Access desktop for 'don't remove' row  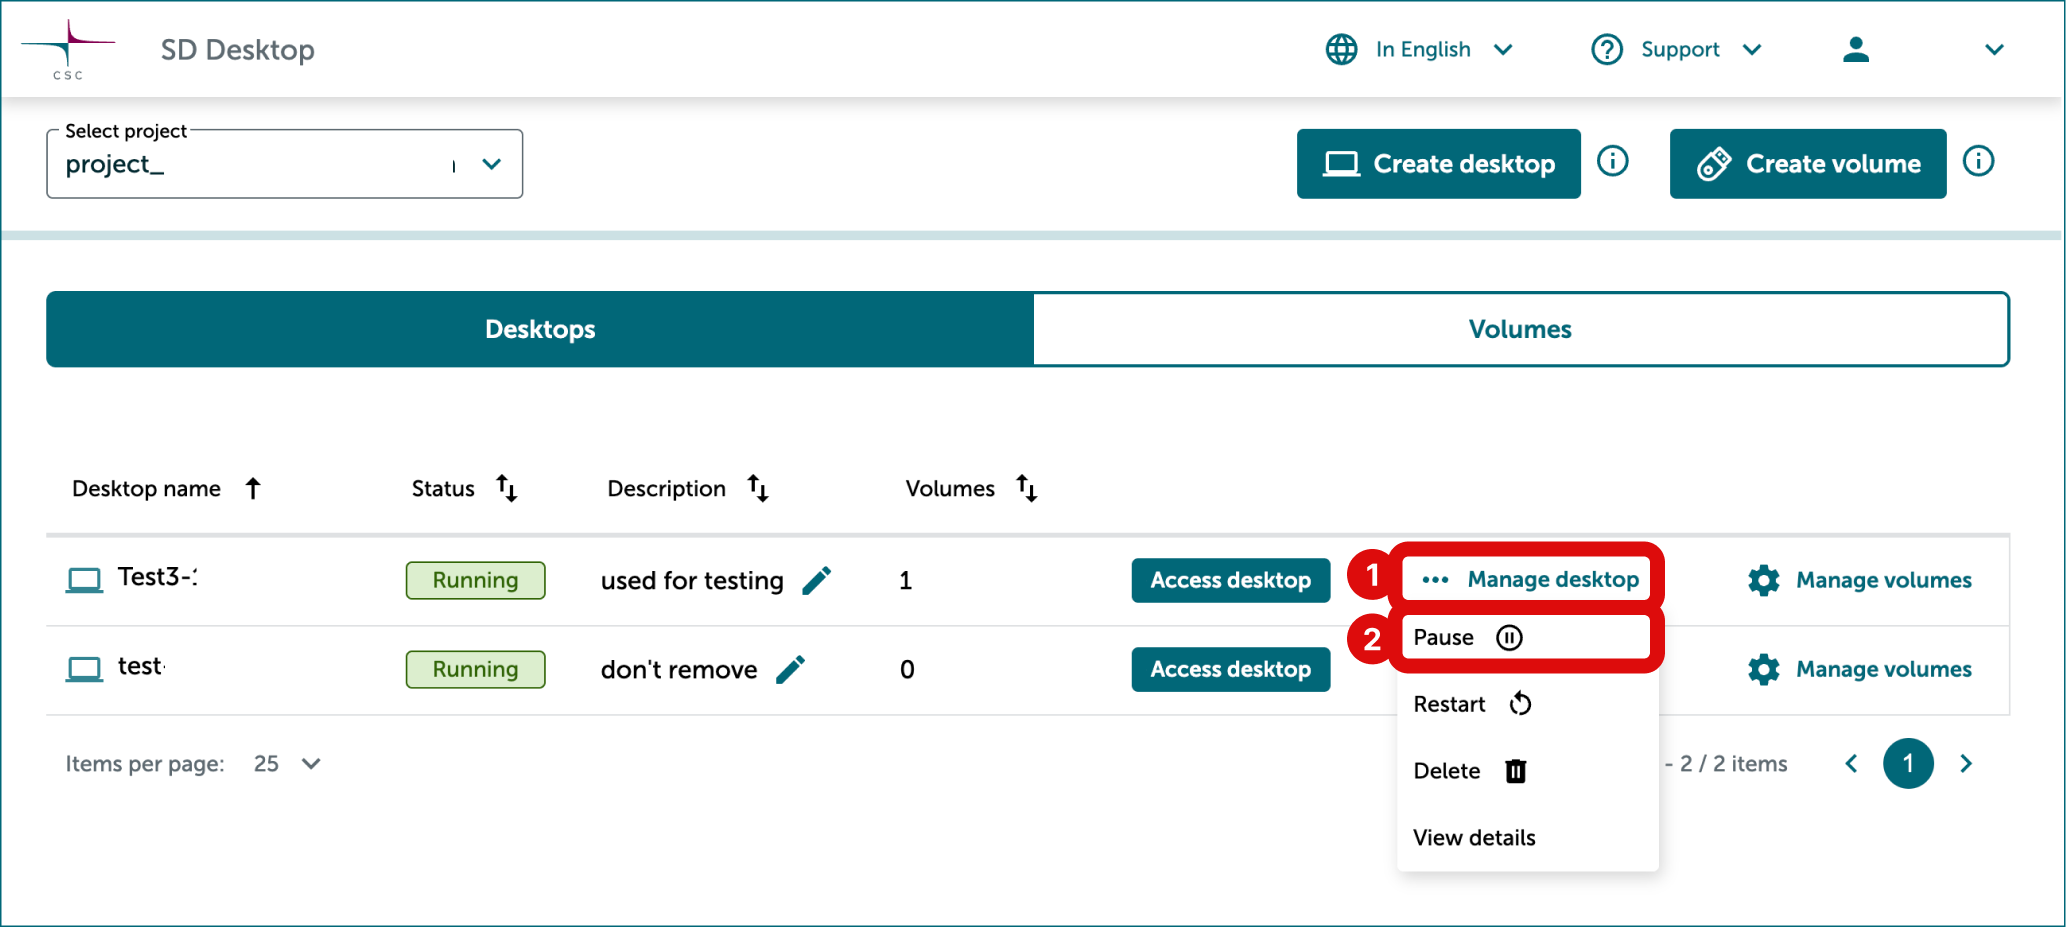(x=1230, y=669)
